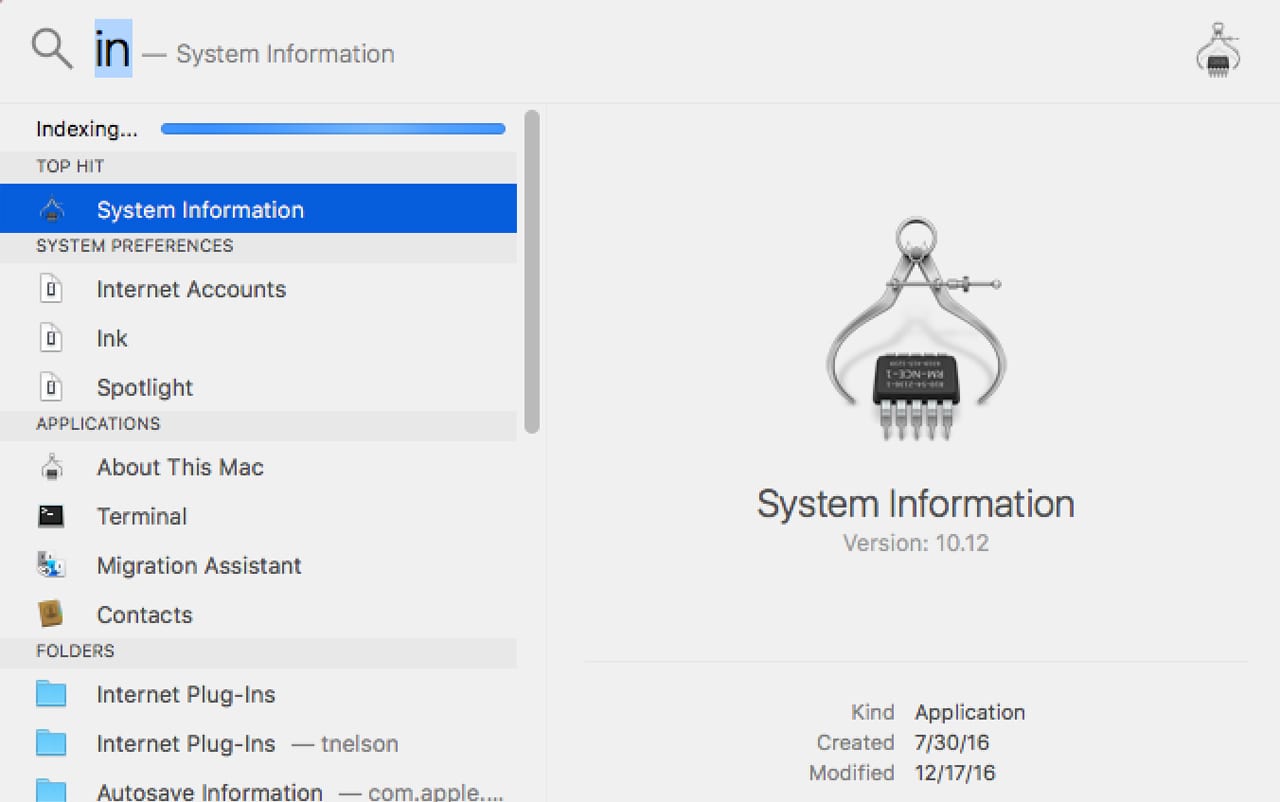1280x802 pixels.
Task: Click the System Information icon in search bar
Action: (1218, 51)
